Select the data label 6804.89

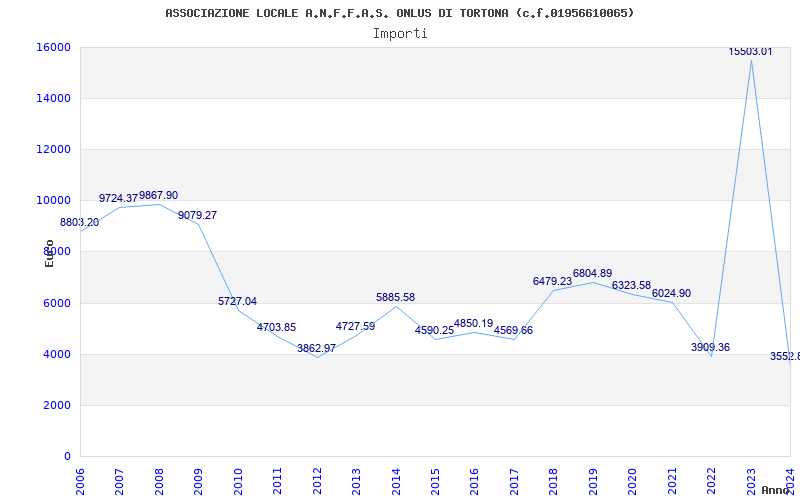(x=592, y=273)
